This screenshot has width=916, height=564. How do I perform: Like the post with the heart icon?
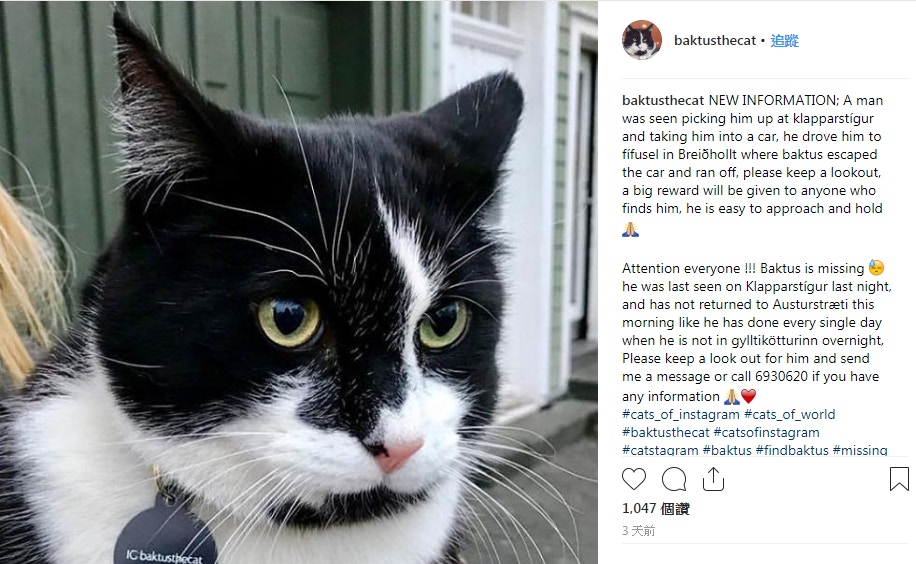[634, 479]
